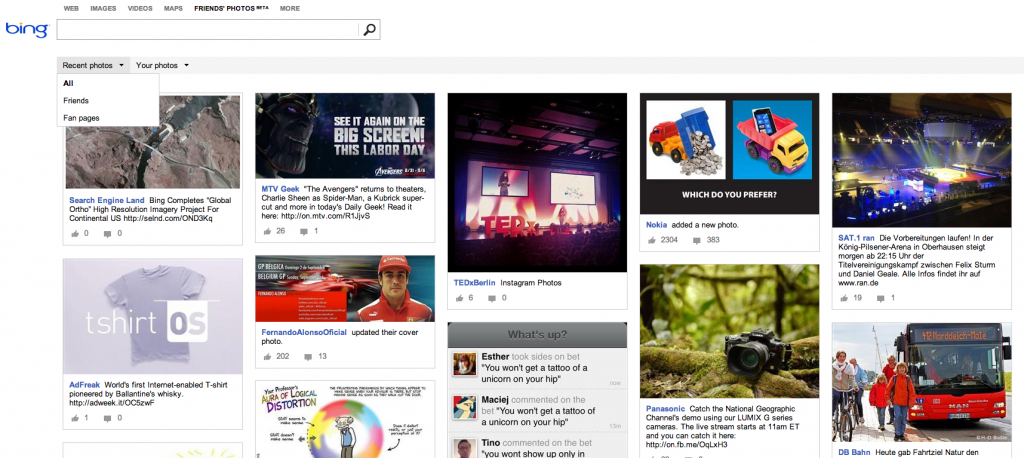Switch to the MAPS tab
Screen dimensions: 1024x458
tap(173, 8)
